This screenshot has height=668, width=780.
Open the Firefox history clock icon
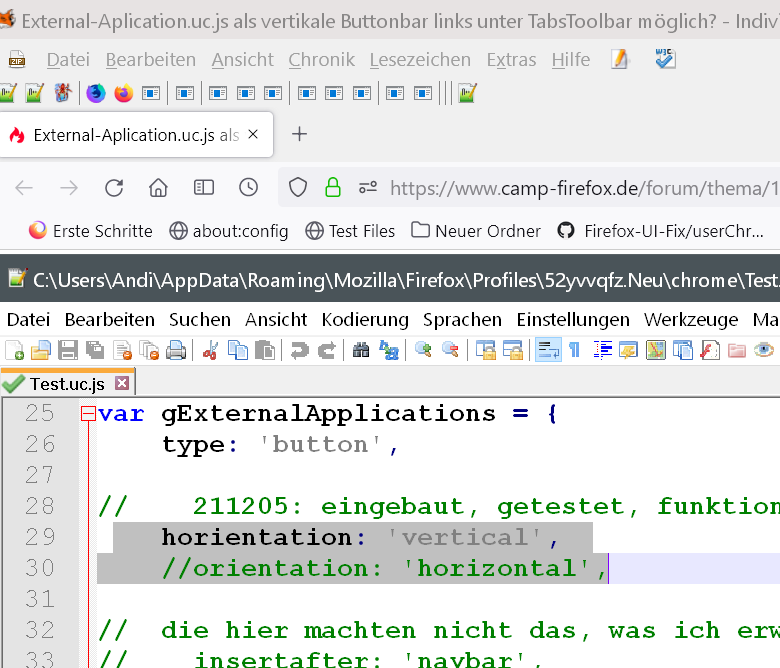coord(249,188)
